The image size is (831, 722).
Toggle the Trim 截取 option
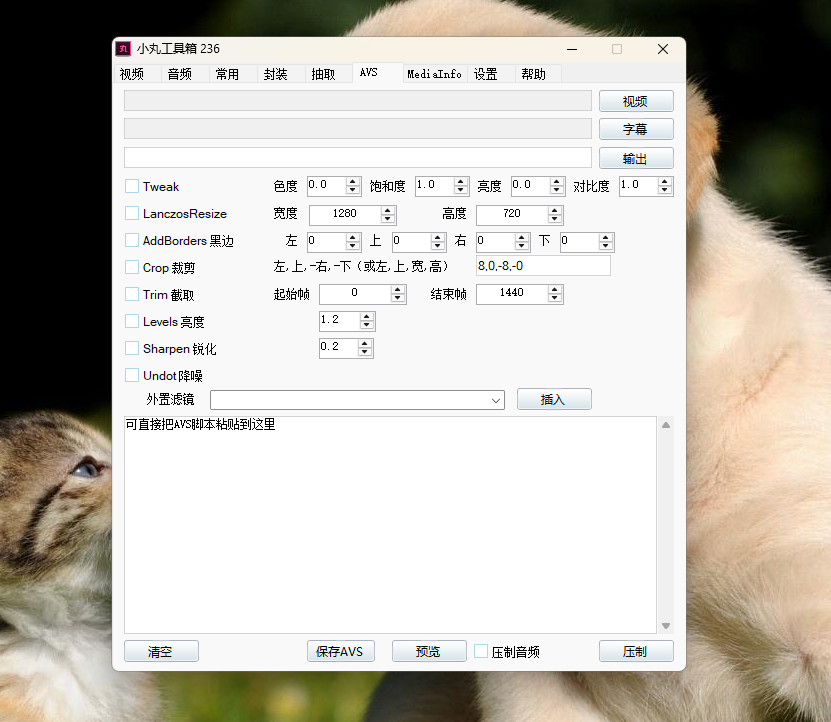(x=131, y=294)
